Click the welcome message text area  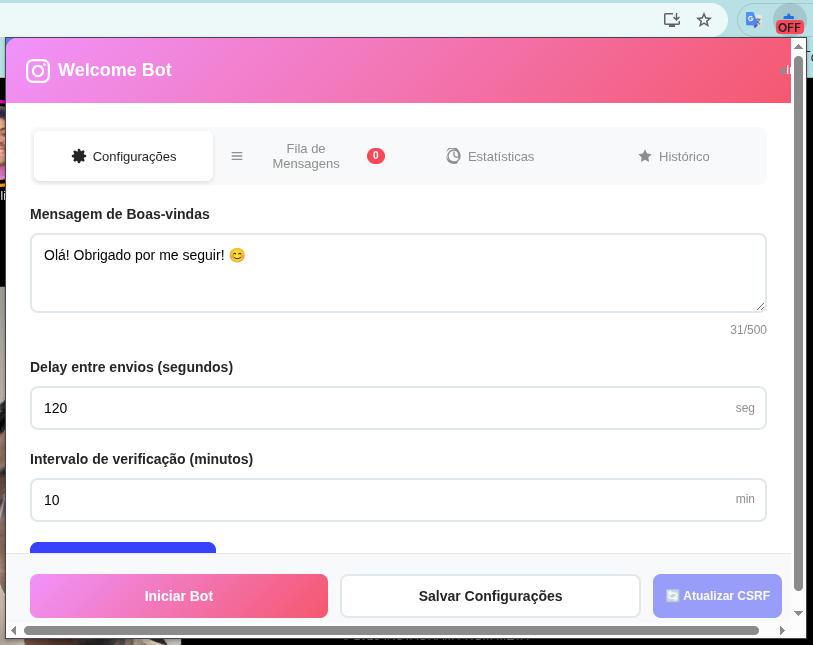click(x=398, y=272)
